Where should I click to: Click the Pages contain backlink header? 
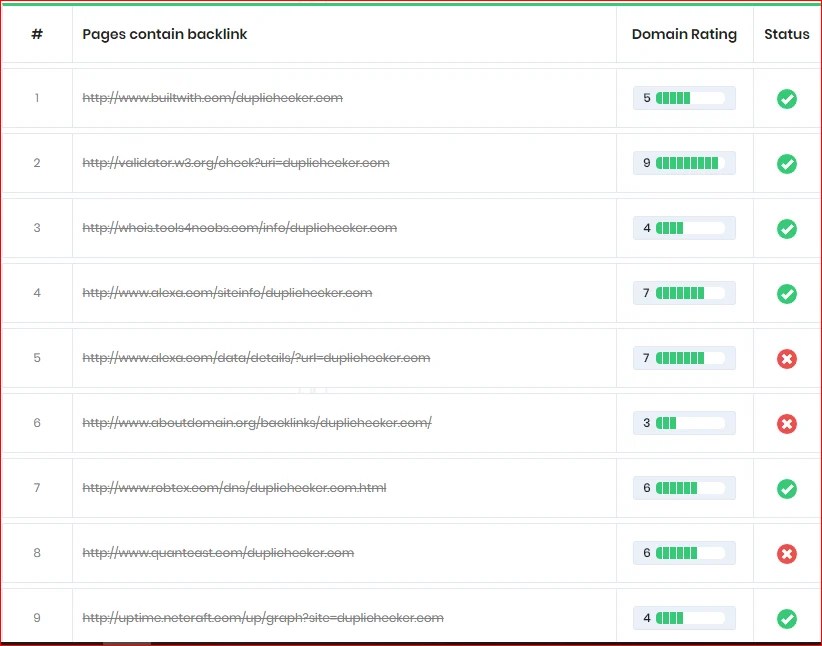point(164,34)
